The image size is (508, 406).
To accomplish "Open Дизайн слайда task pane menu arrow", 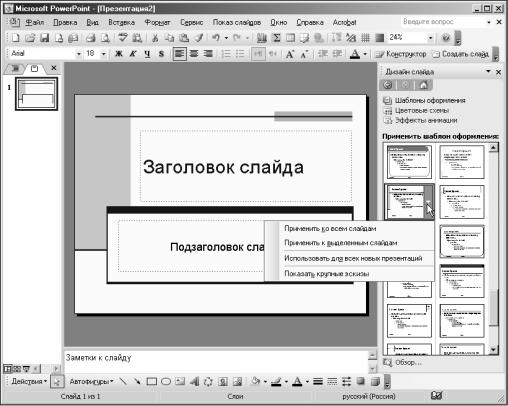I will 488,71.
